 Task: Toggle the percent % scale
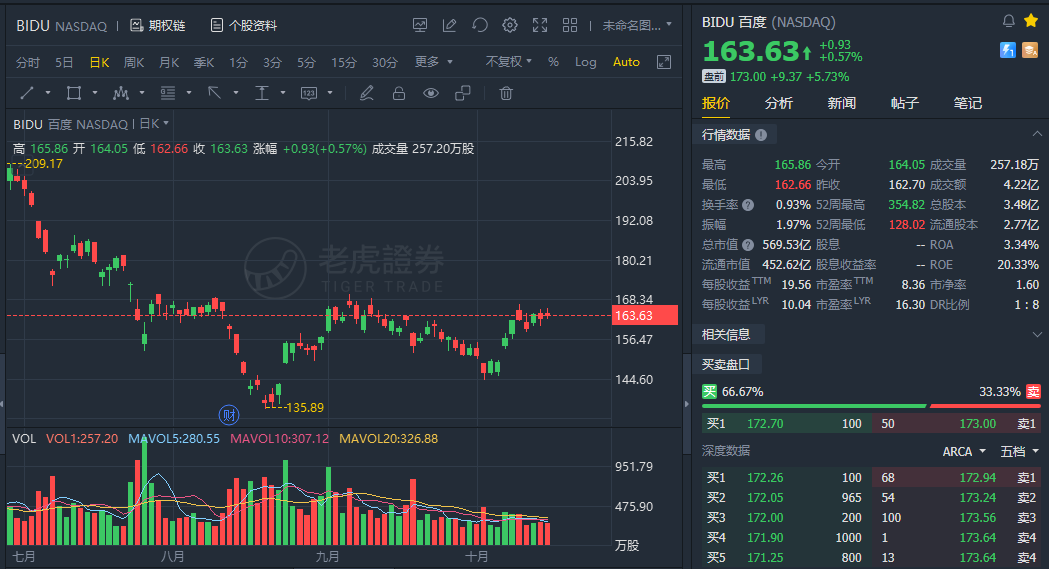pos(553,62)
